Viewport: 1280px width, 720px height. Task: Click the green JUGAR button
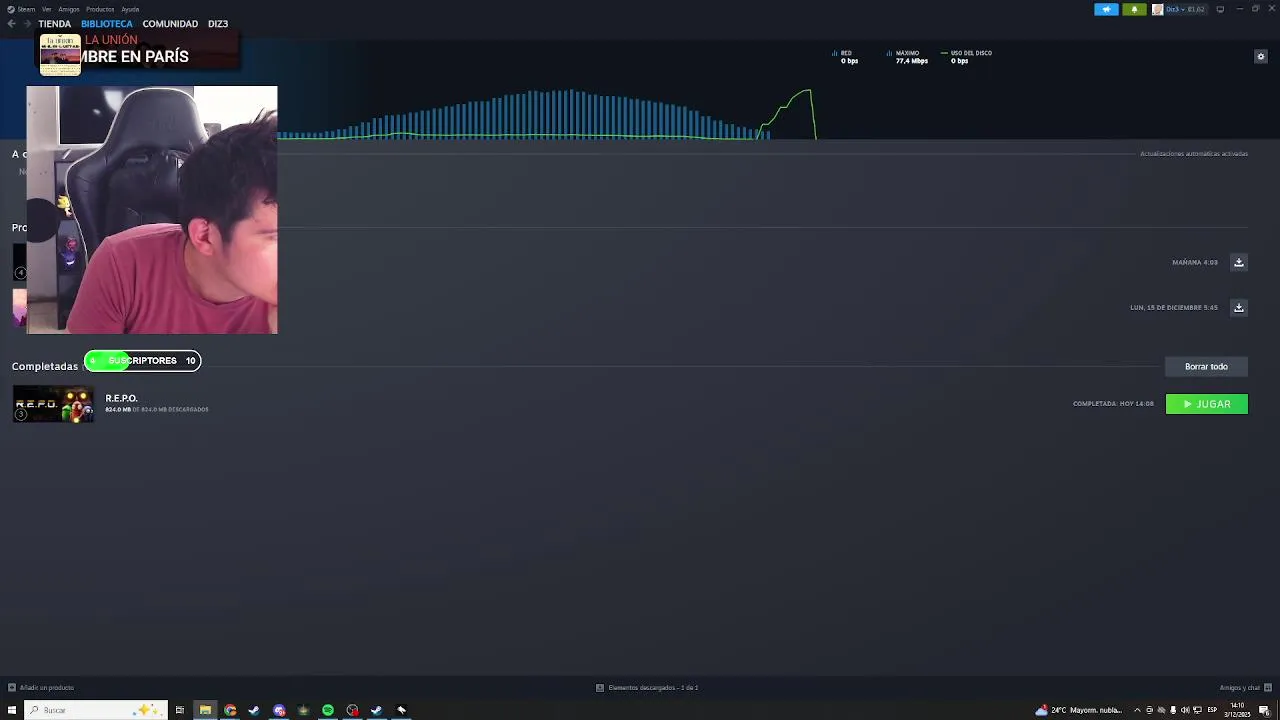(x=1206, y=404)
